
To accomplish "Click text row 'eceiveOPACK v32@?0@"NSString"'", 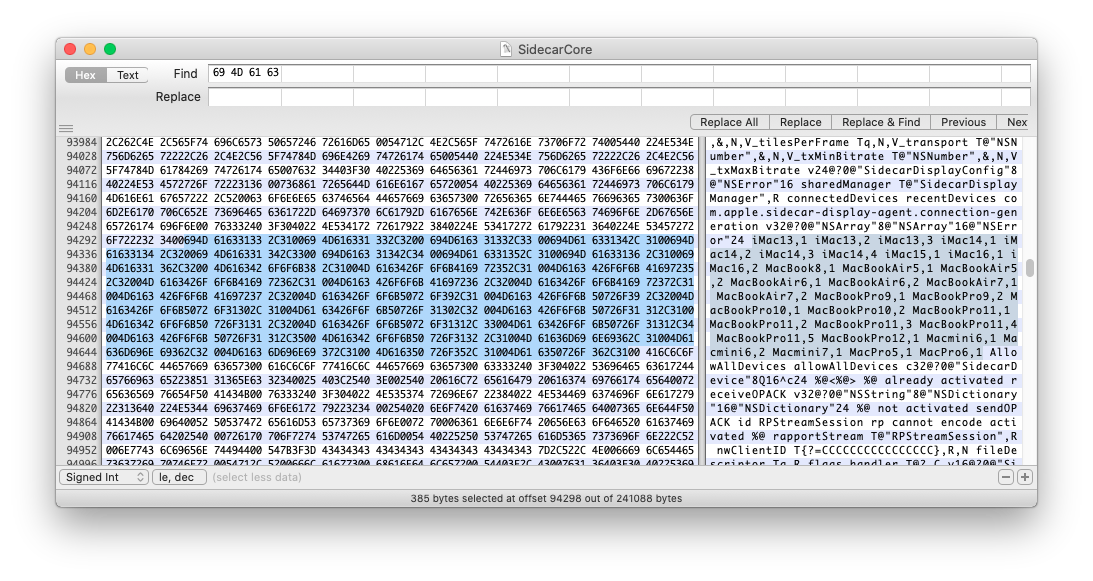I will [x=864, y=394].
